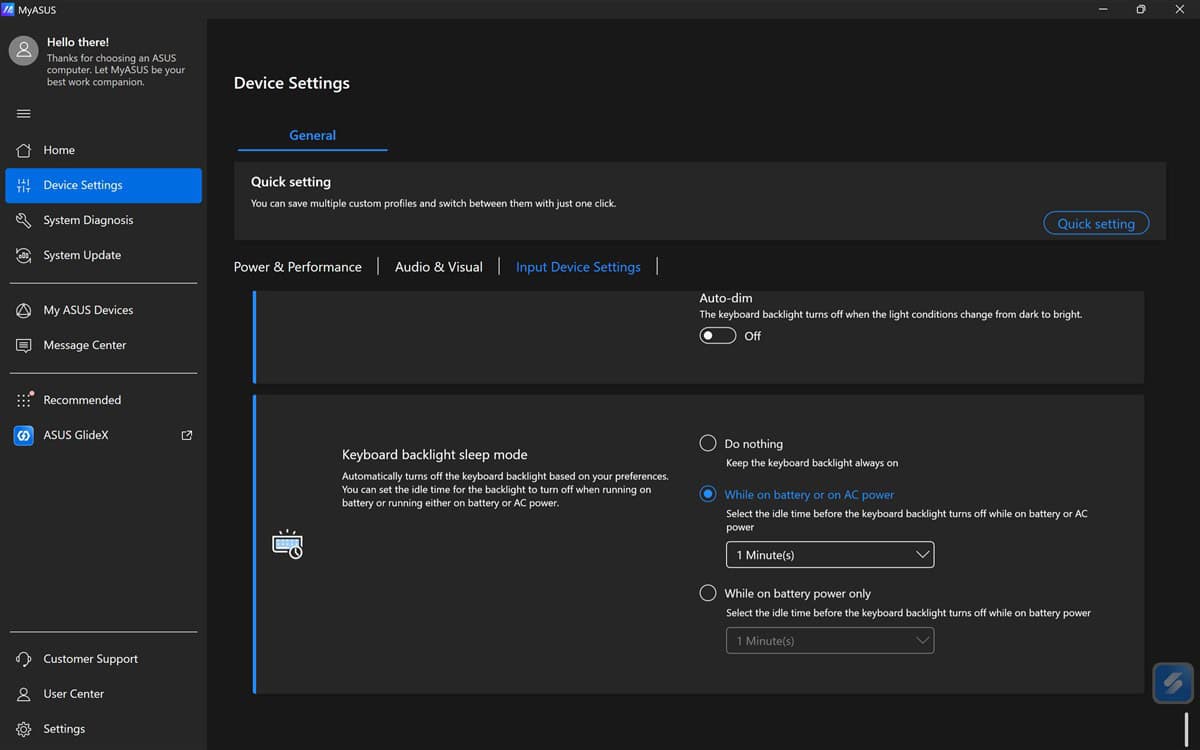Open Customer Support headset icon
Screen dimensions: 1200x750
24,659
